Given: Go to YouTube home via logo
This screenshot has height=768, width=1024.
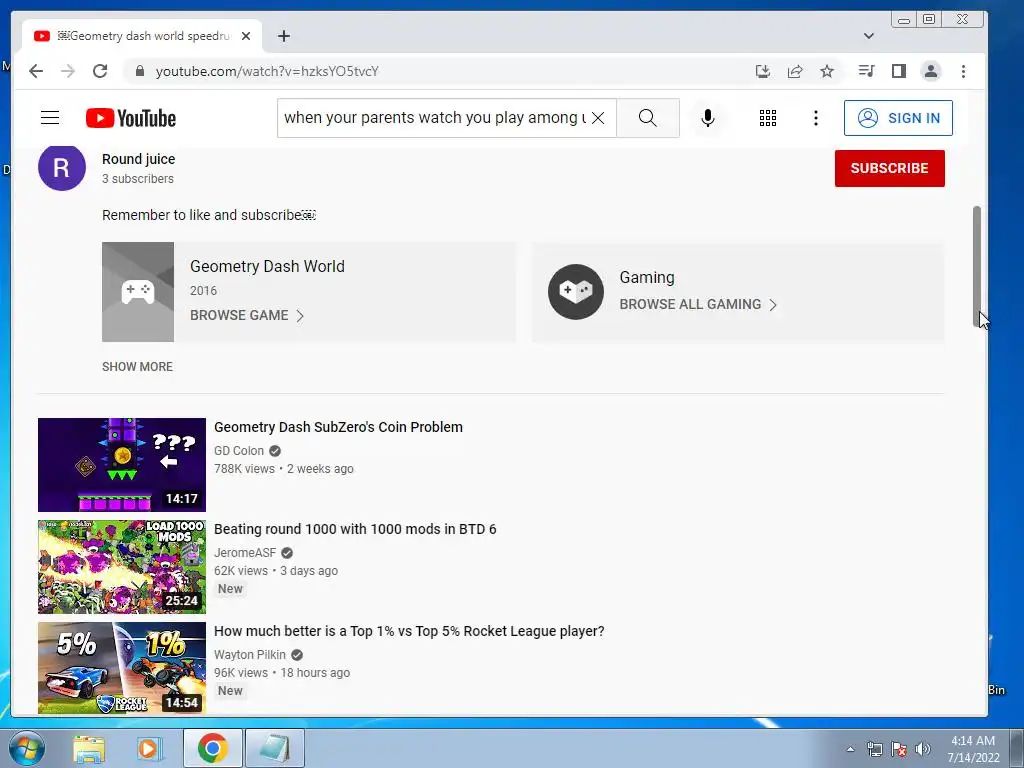Looking at the screenshot, I should coord(131,118).
